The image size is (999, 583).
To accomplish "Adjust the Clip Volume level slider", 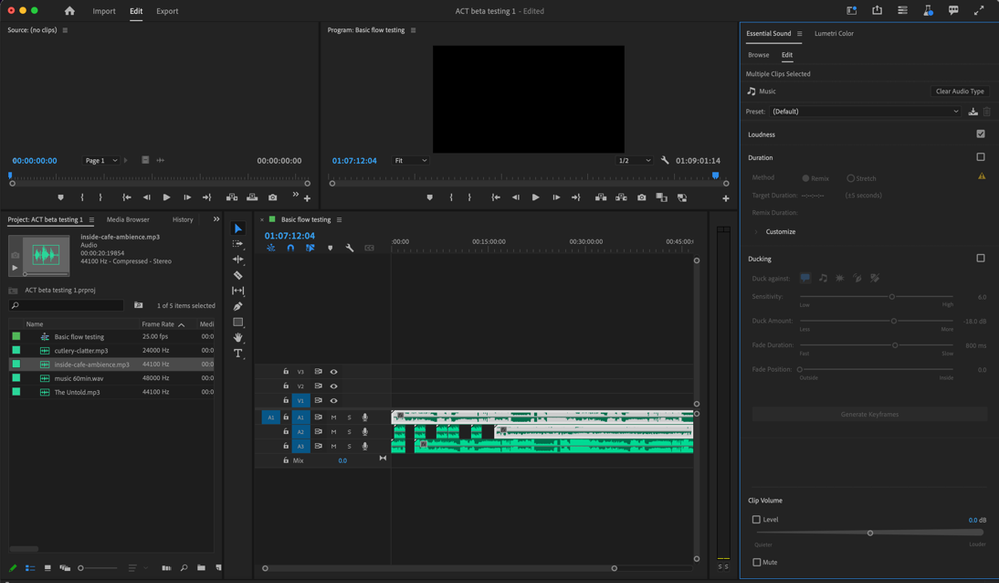I will coord(870,533).
